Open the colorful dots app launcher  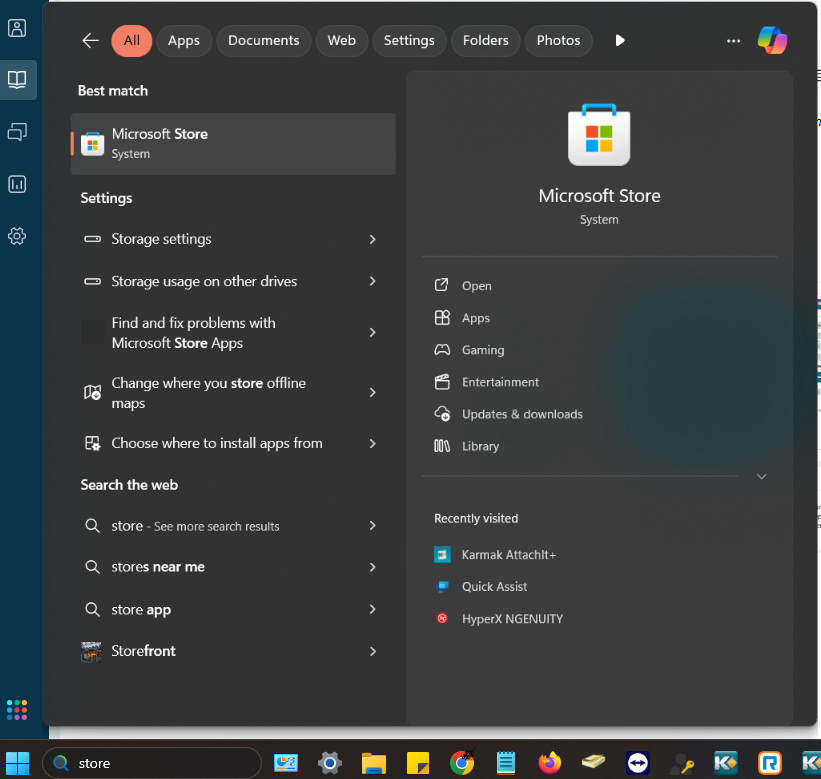17,710
